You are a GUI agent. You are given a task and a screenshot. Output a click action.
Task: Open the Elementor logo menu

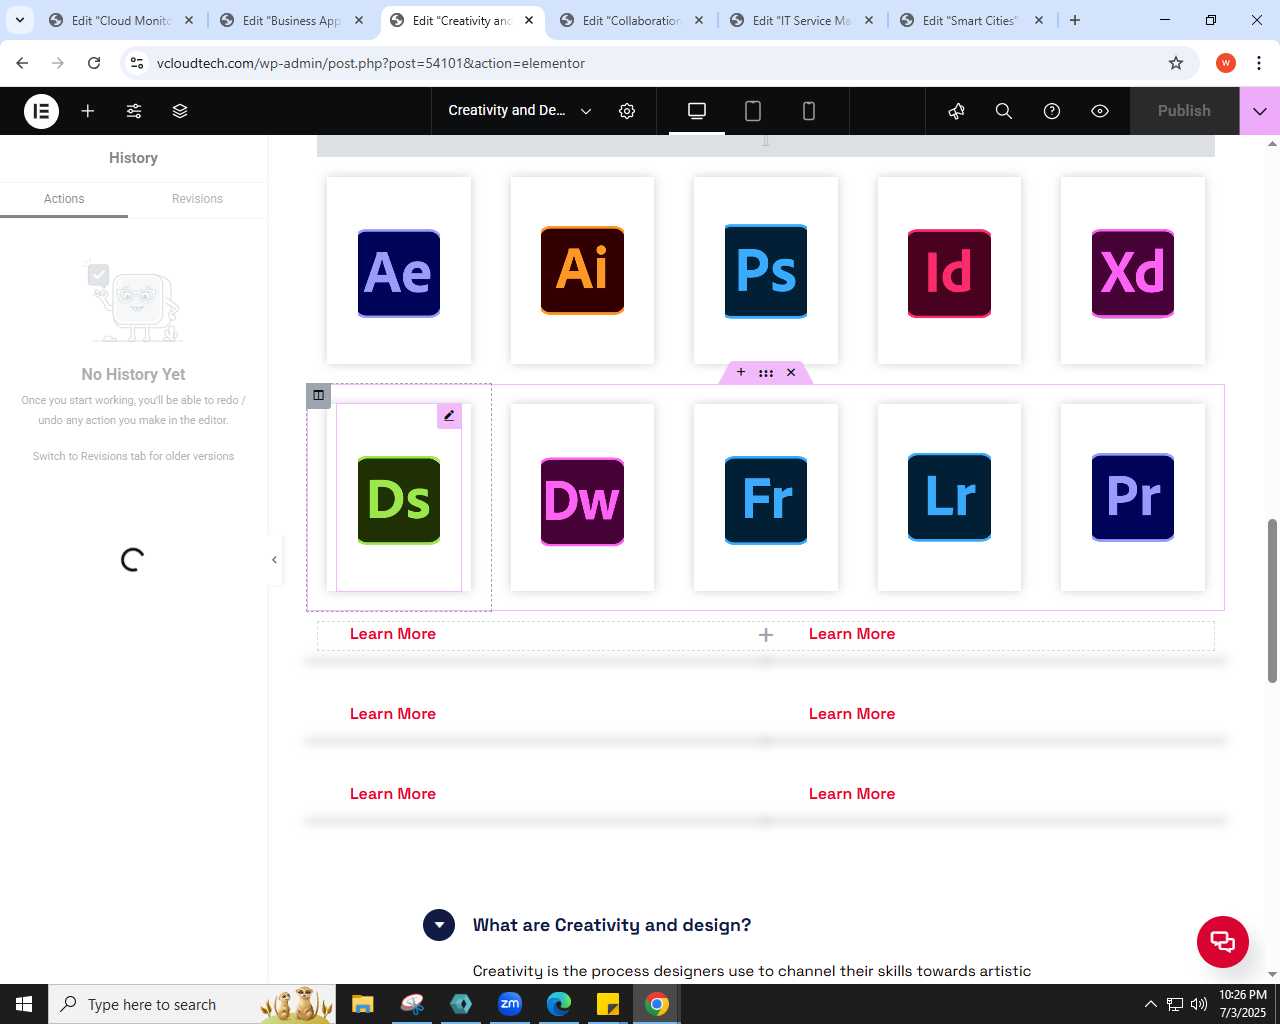(x=41, y=111)
